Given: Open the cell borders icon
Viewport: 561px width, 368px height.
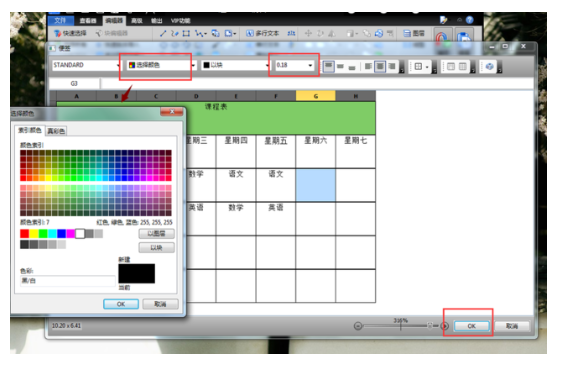Looking at the screenshot, I should (418, 67).
